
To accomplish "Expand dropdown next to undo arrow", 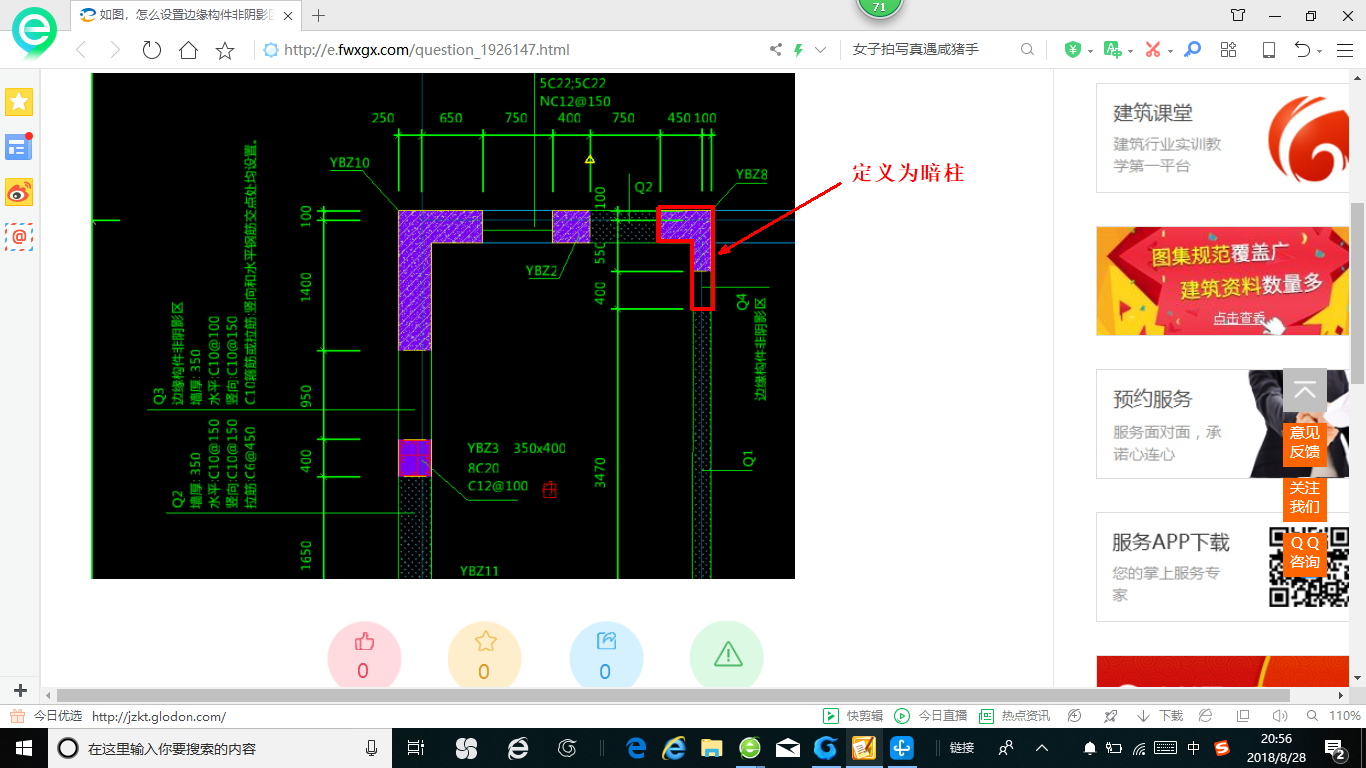I will pyautogui.click(x=1320, y=51).
